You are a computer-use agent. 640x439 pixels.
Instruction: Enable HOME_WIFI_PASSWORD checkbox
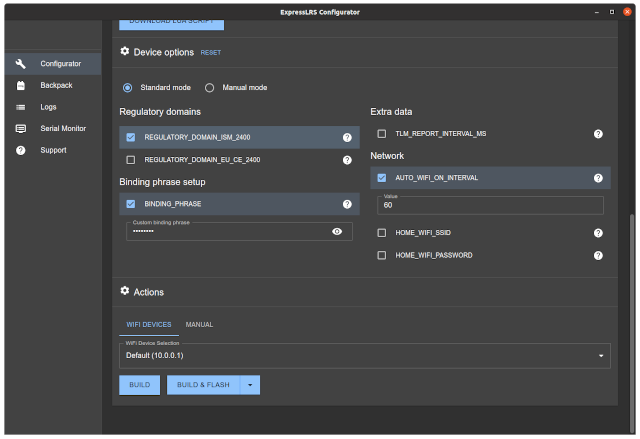pyautogui.click(x=382, y=255)
